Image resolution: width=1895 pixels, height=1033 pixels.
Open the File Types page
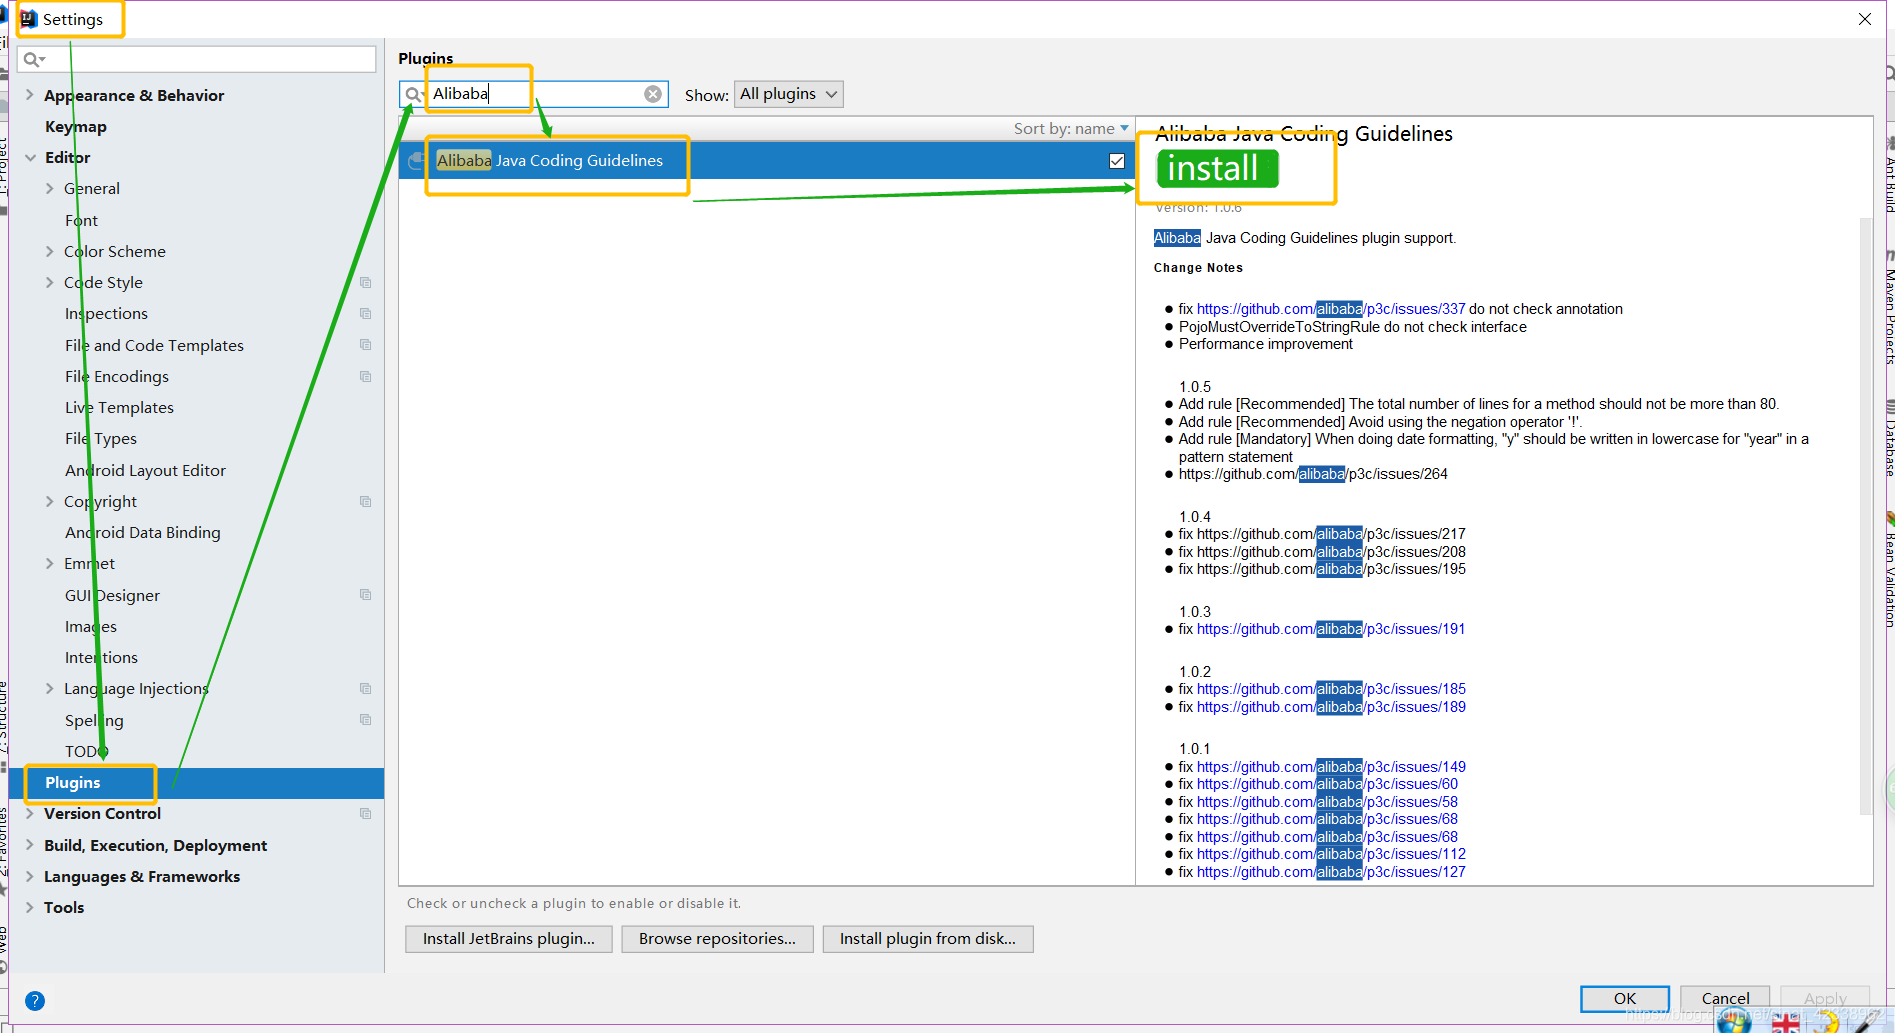[101, 439]
